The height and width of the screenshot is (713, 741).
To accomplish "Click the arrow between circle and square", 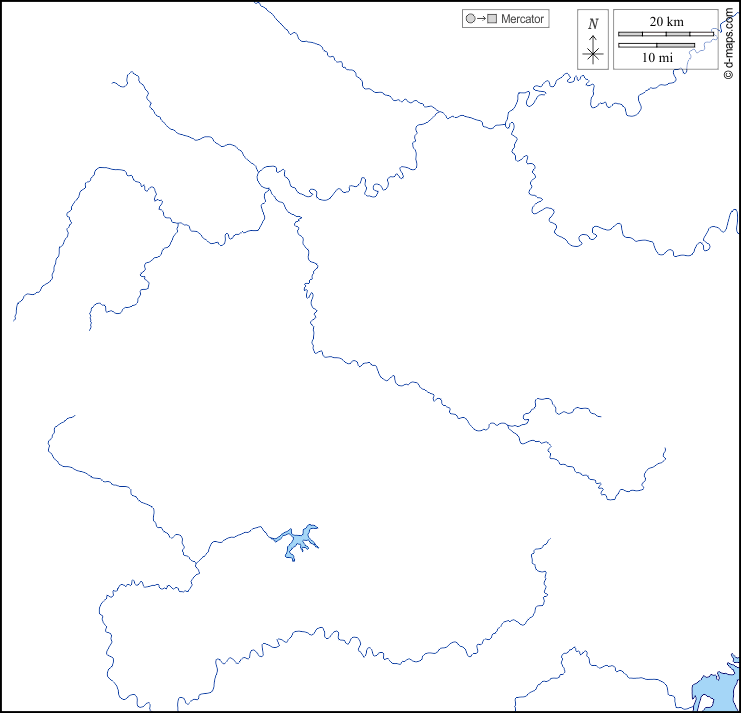I will [x=480, y=19].
